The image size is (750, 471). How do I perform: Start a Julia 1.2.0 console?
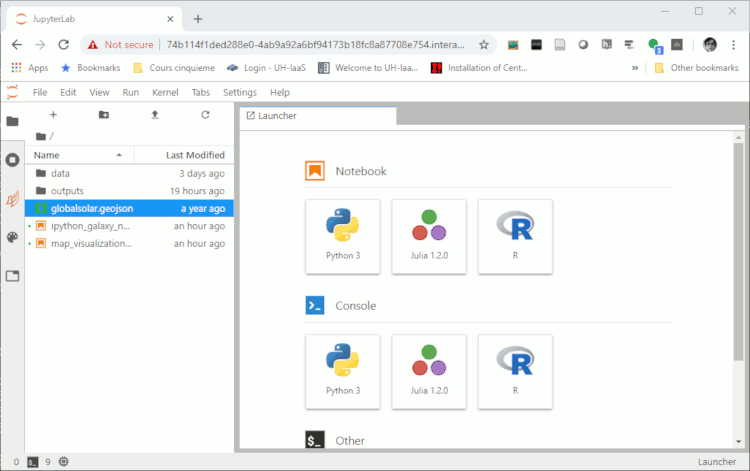(429, 372)
